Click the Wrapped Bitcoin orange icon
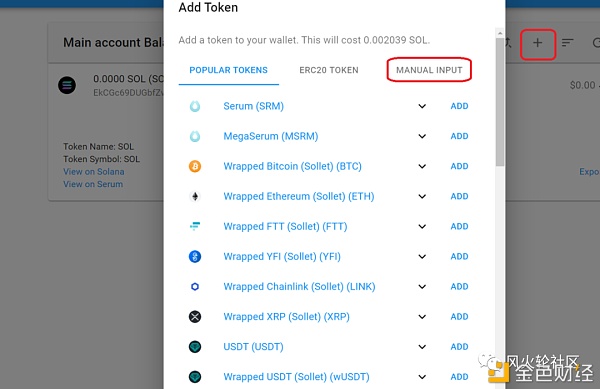This screenshot has width=600, height=389. (195, 166)
